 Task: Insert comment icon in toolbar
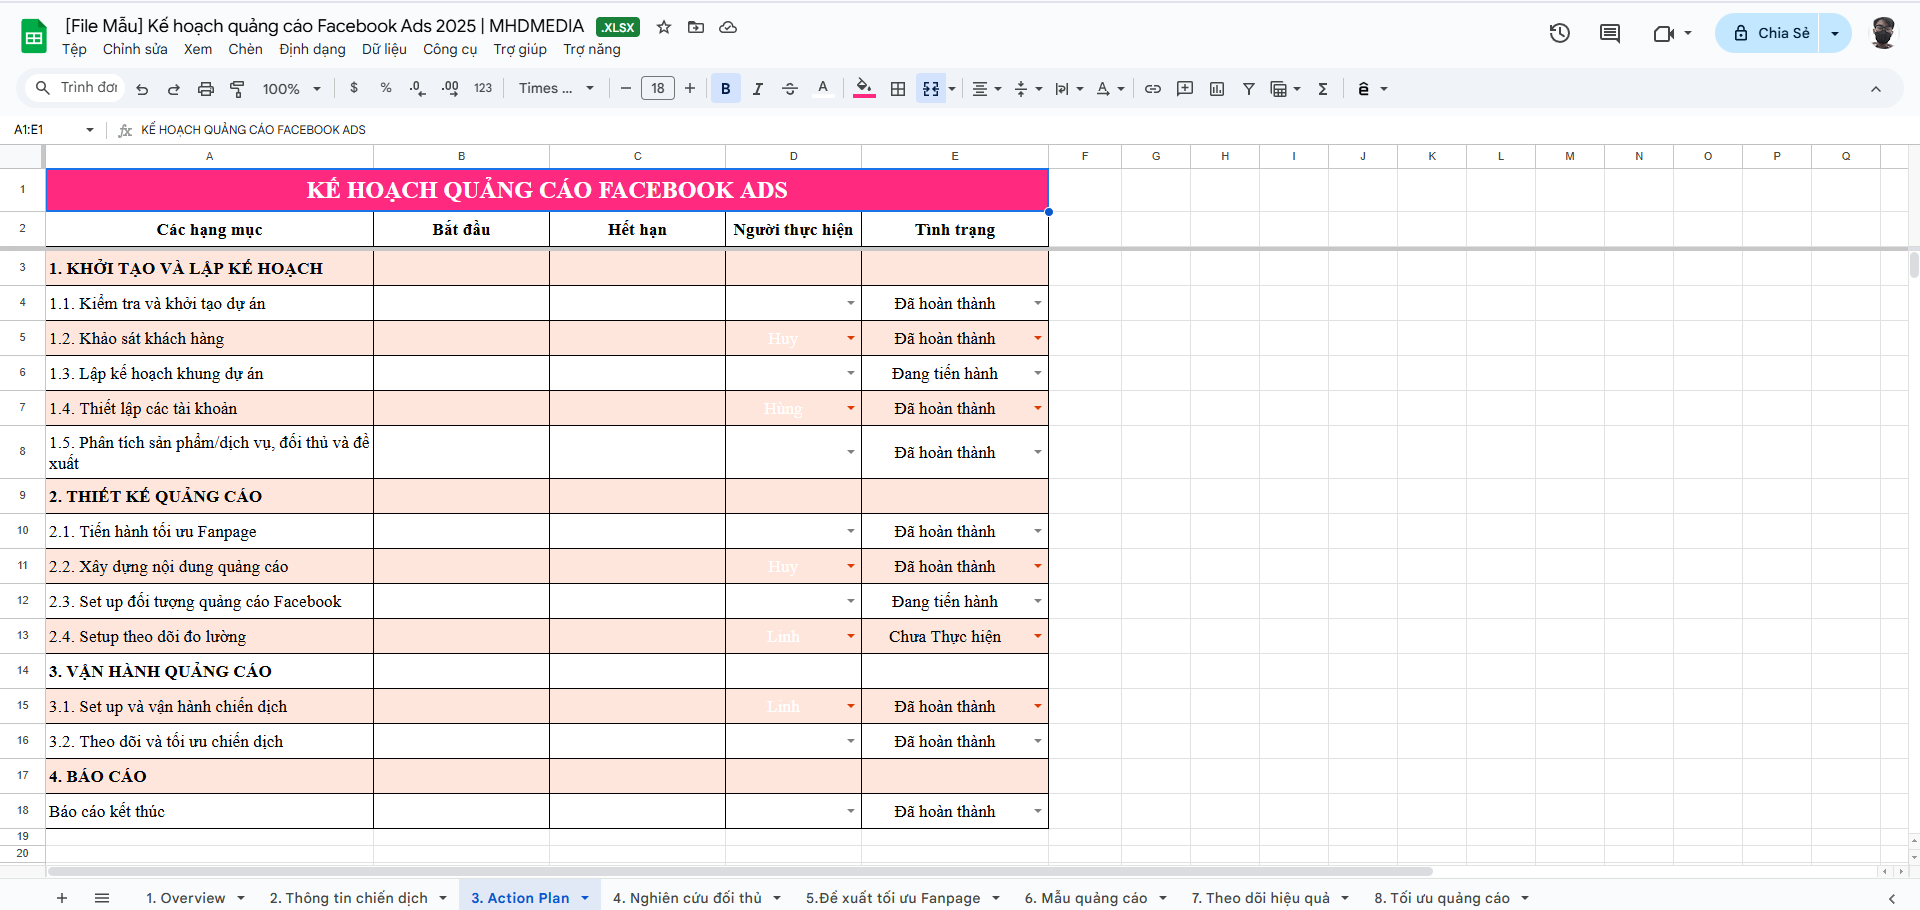1185,89
